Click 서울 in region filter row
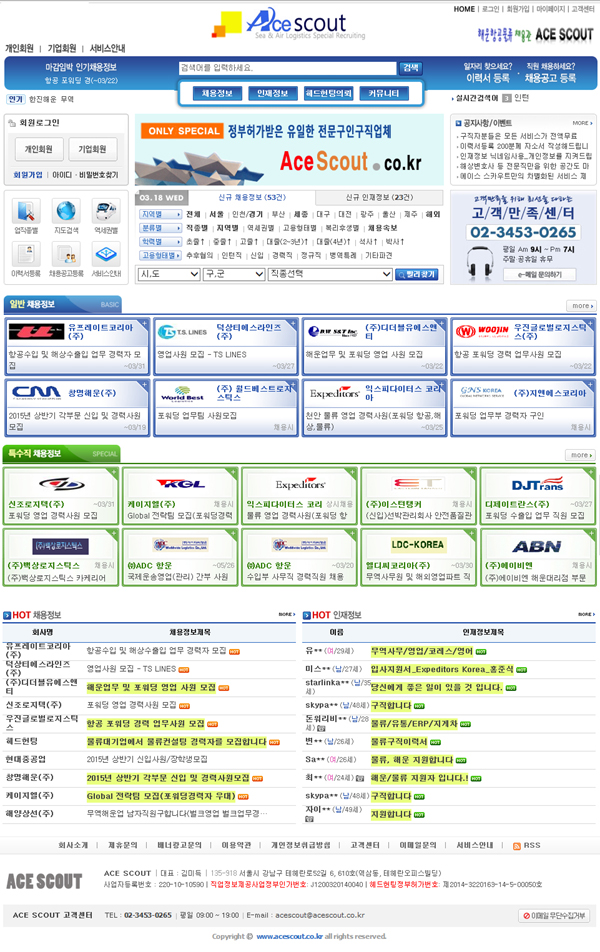Image resolution: width=600 pixels, height=952 pixels. pyautogui.click(x=217, y=214)
